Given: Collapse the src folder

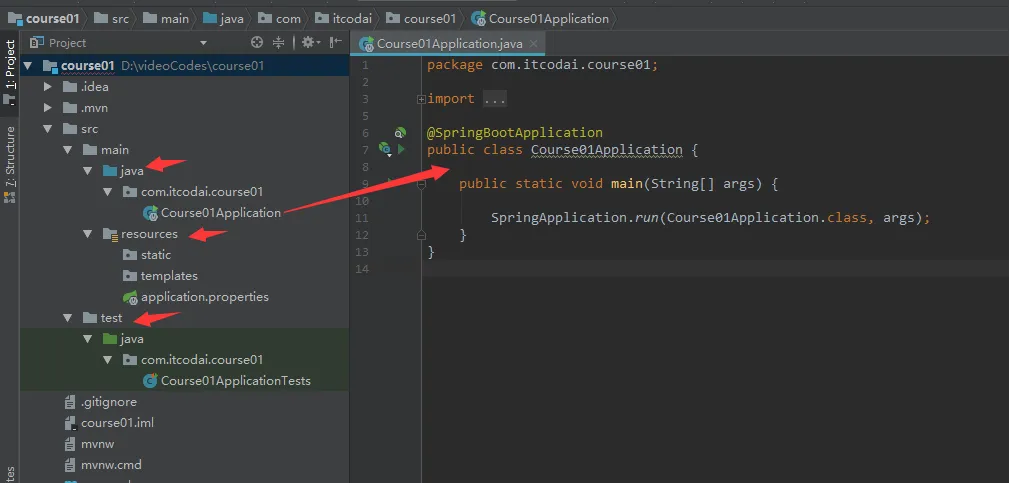Looking at the screenshot, I should pos(48,129).
